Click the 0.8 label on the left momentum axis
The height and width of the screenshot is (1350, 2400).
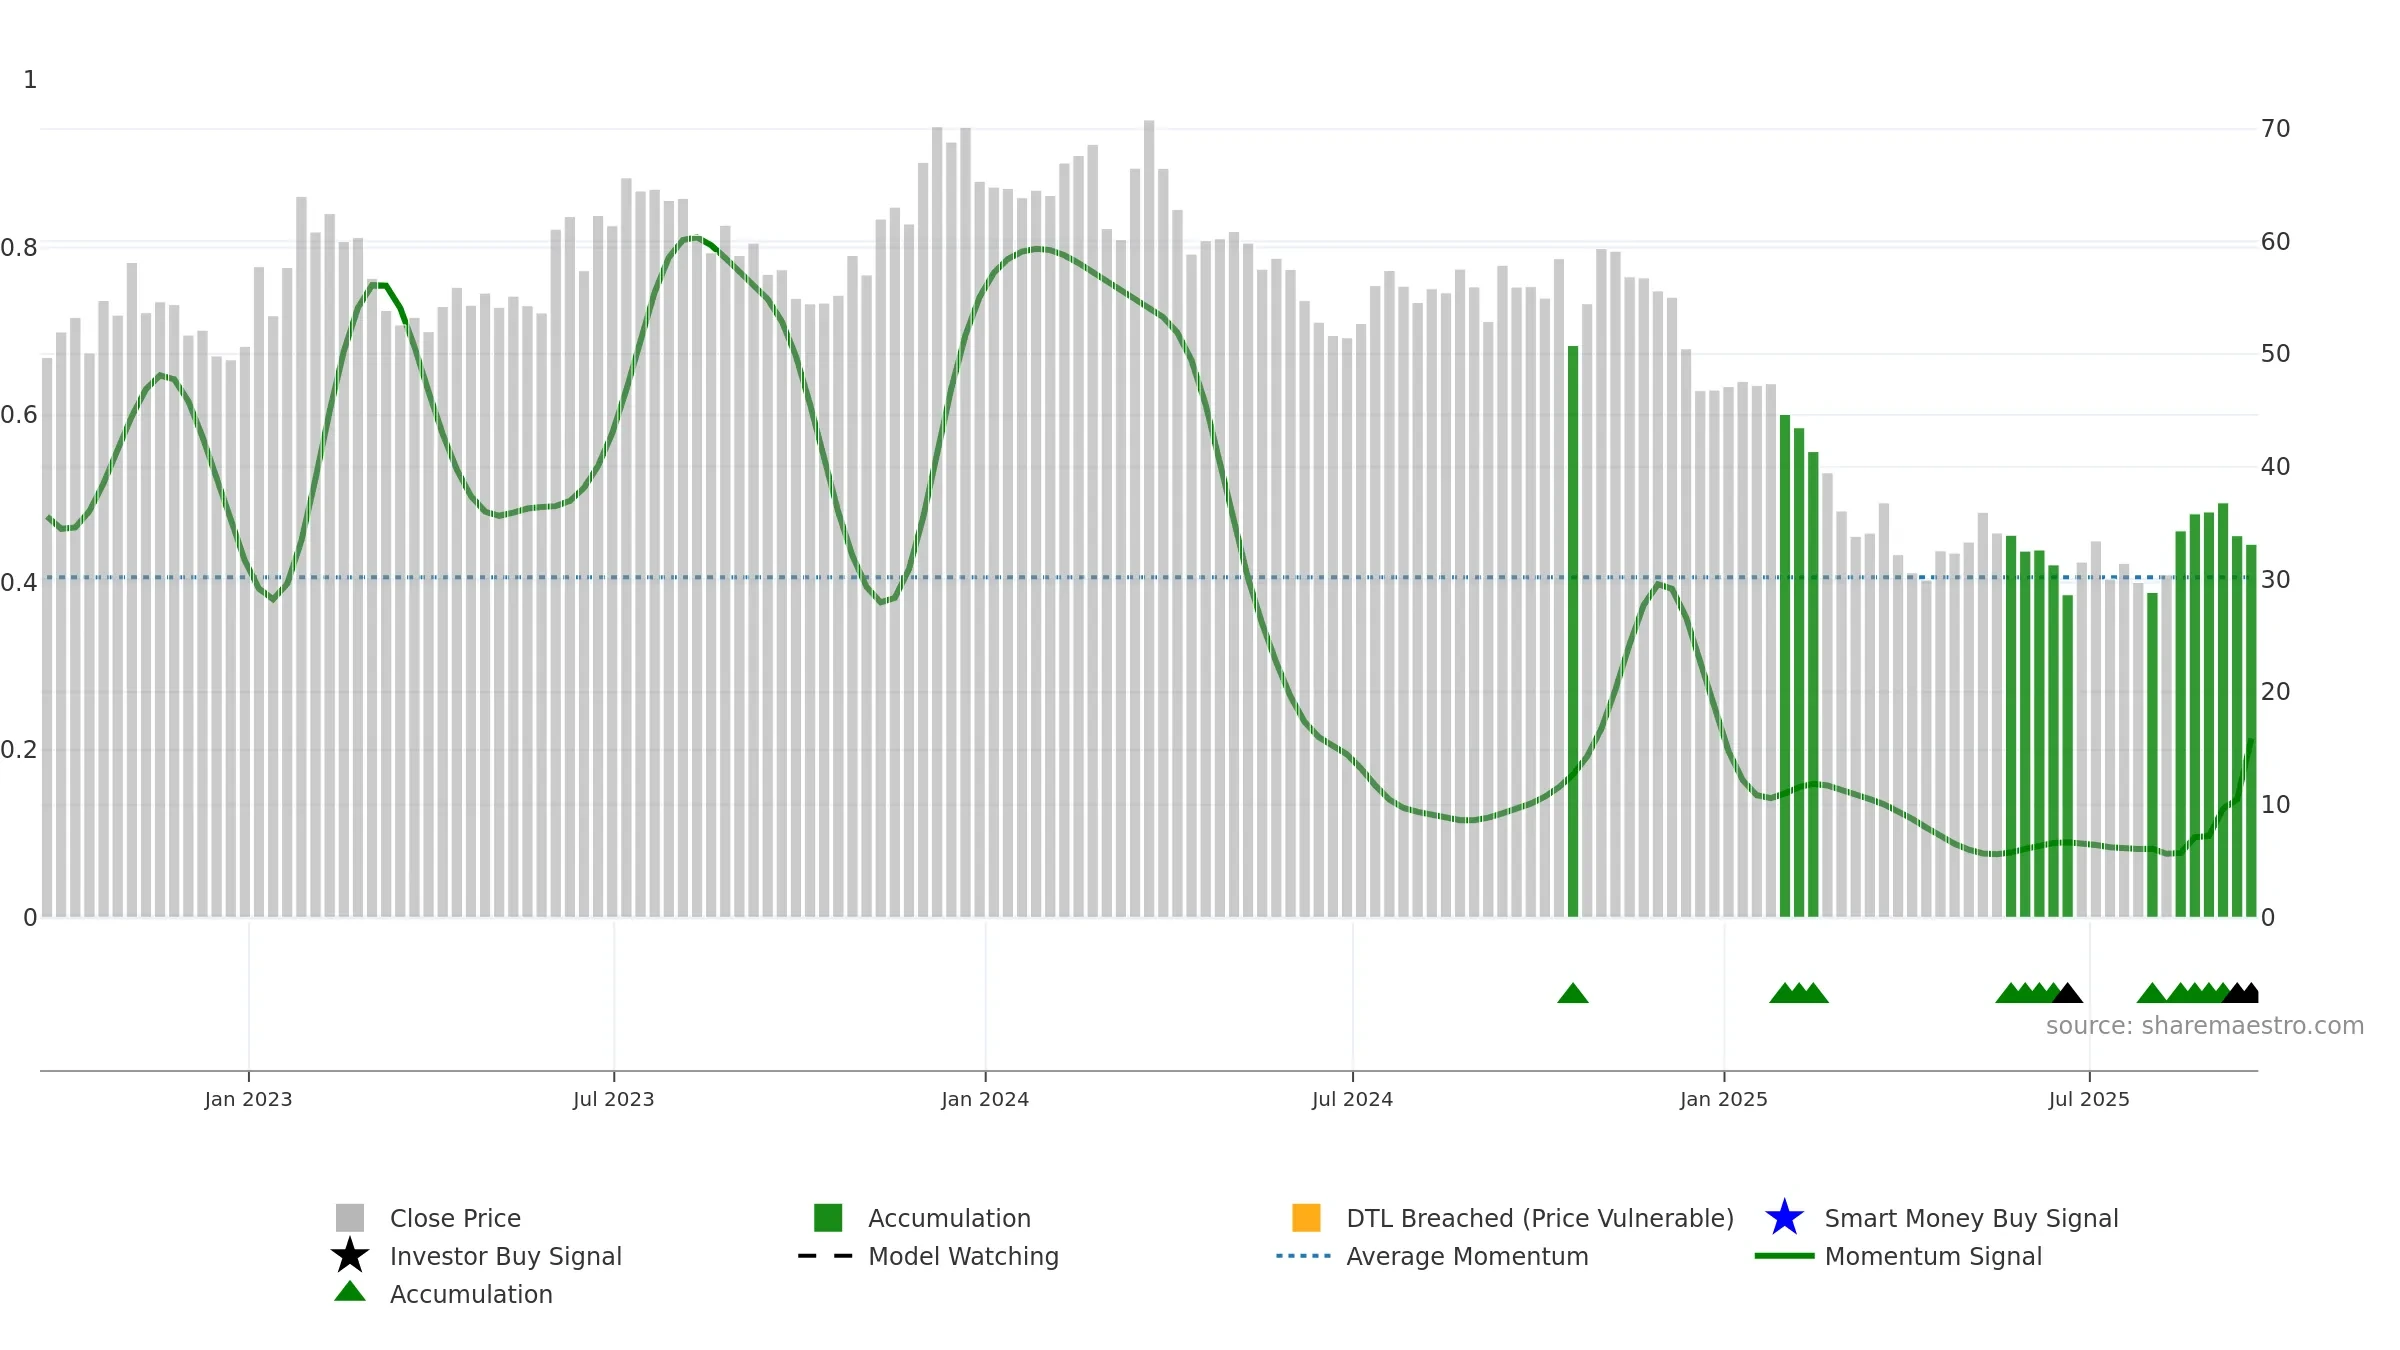[x=19, y=248]
